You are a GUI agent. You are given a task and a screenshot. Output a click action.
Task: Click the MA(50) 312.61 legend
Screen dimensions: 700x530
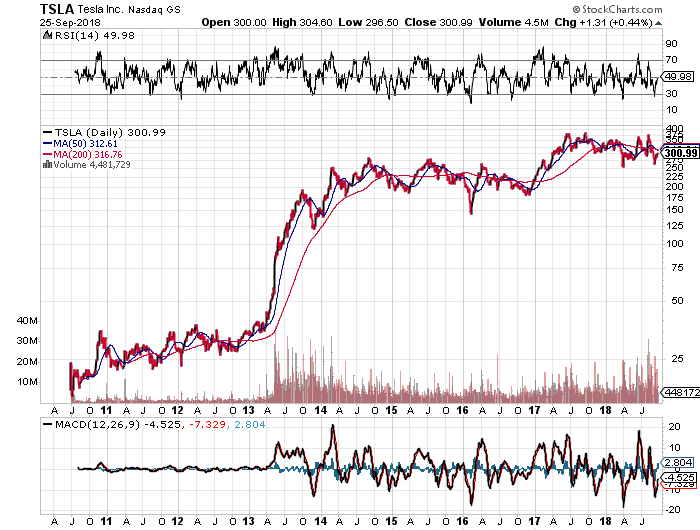(x=80, y=144)
